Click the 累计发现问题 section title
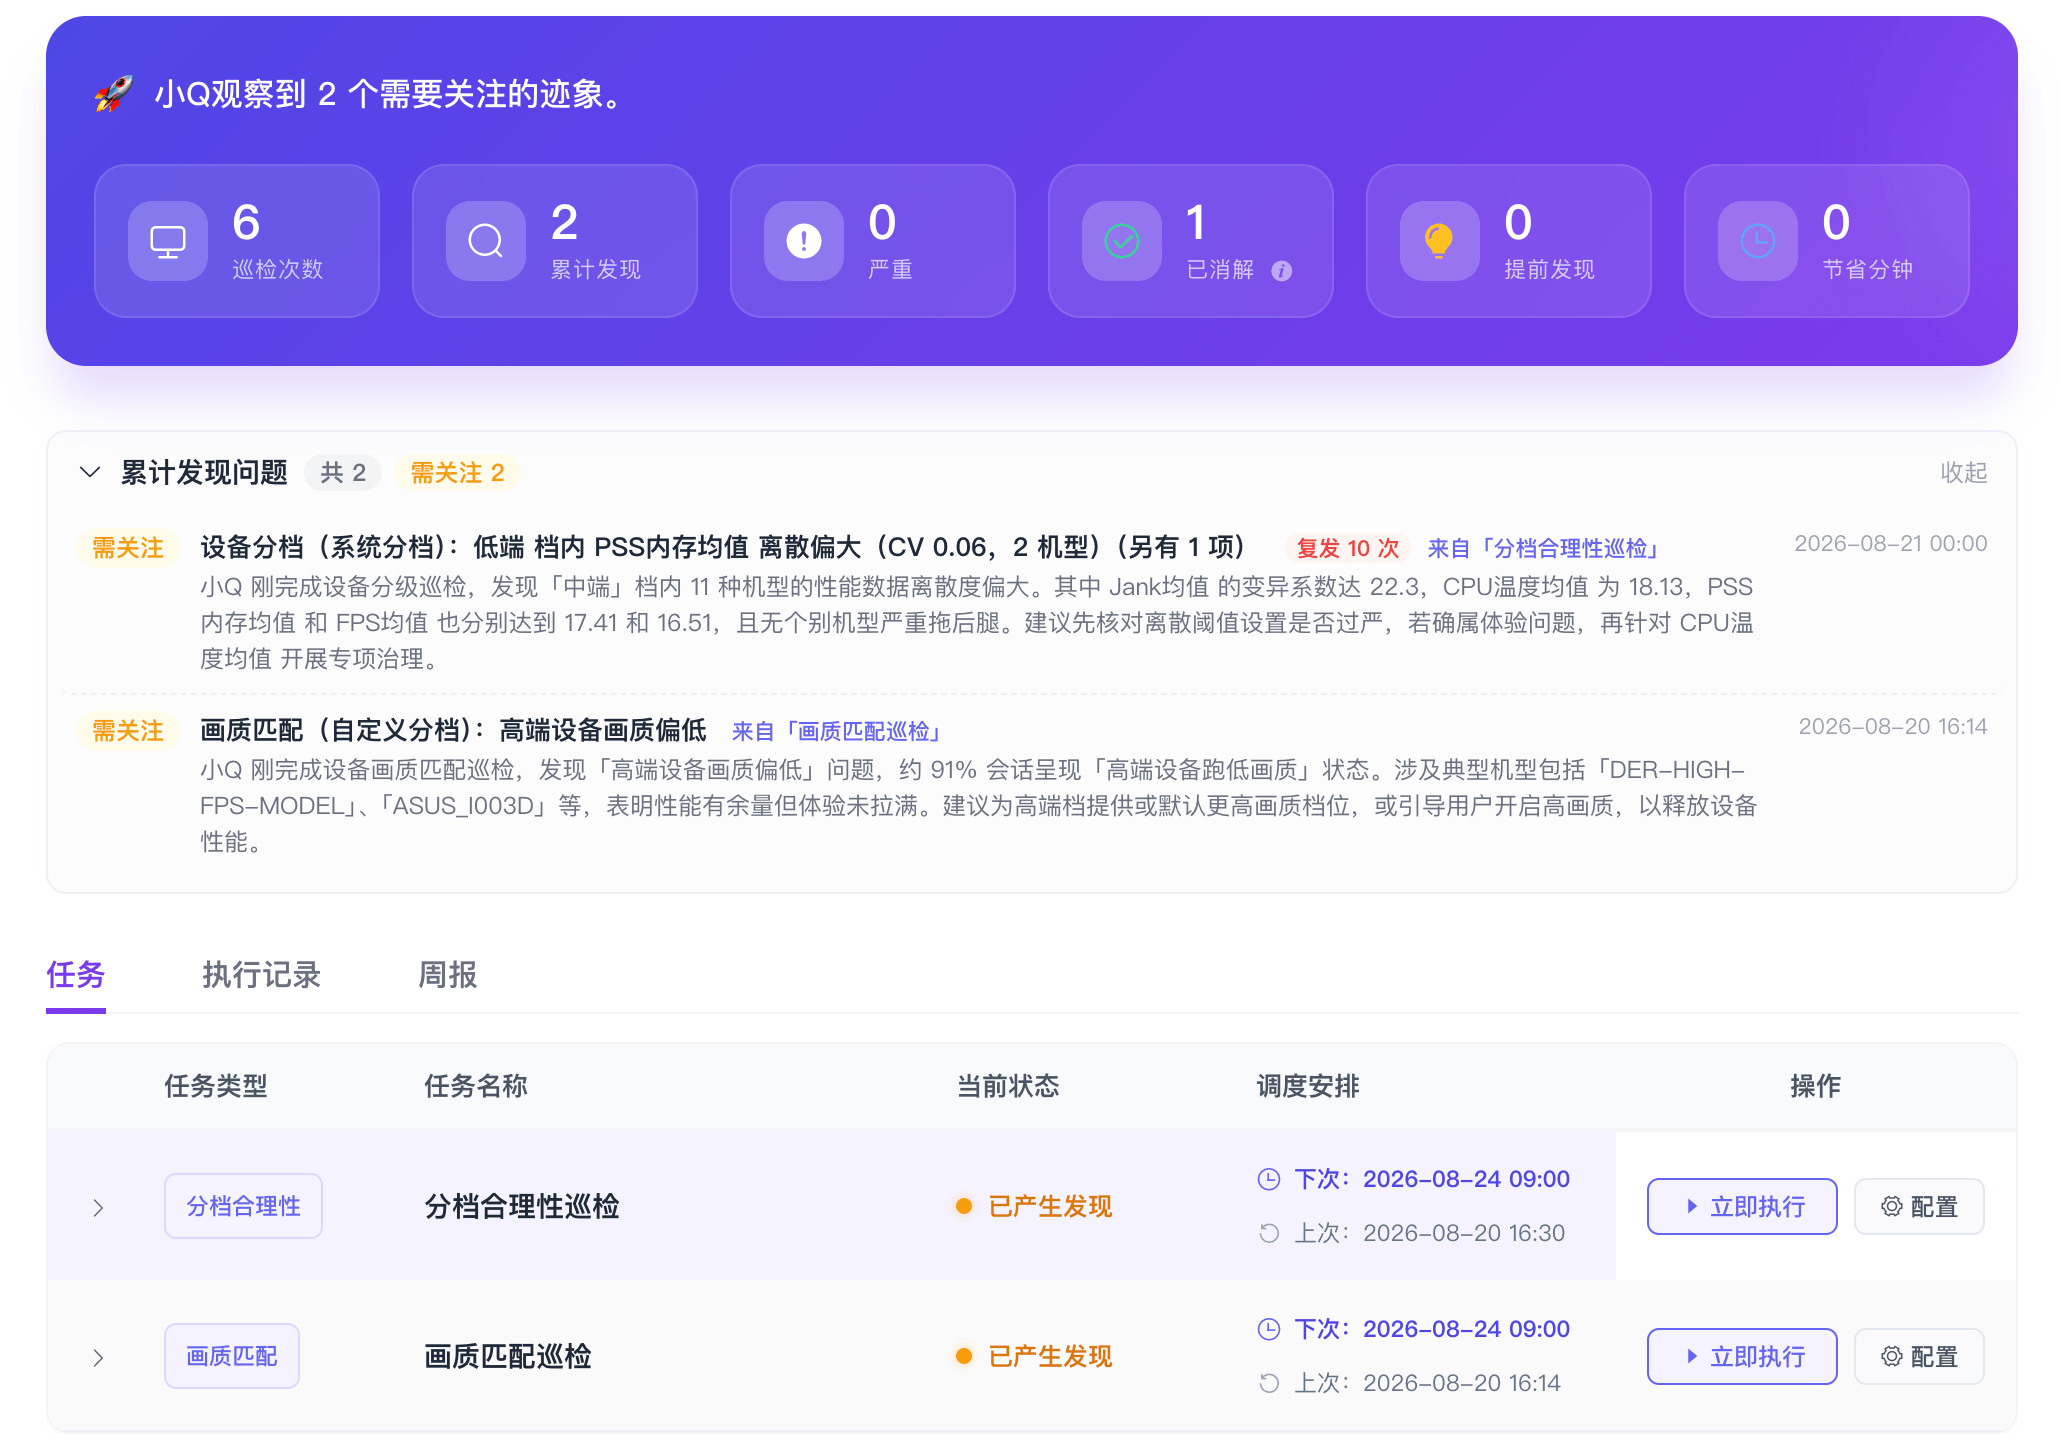 point(204,472)
